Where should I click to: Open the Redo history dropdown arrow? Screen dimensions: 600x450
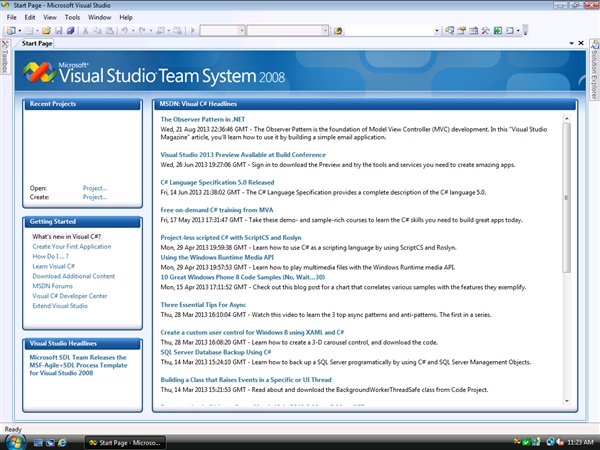(x=151, y=31)
